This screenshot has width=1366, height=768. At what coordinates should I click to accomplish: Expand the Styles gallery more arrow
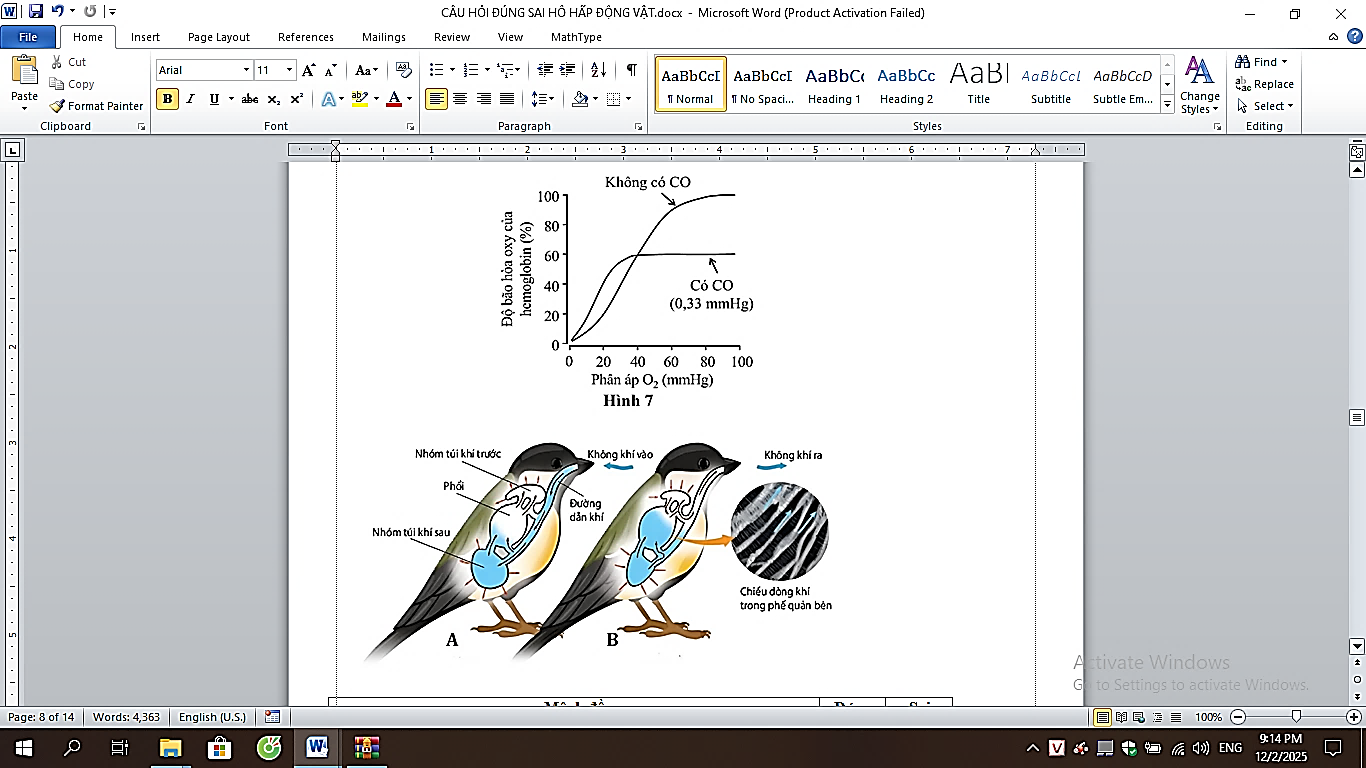click(x=1167, y=105)
